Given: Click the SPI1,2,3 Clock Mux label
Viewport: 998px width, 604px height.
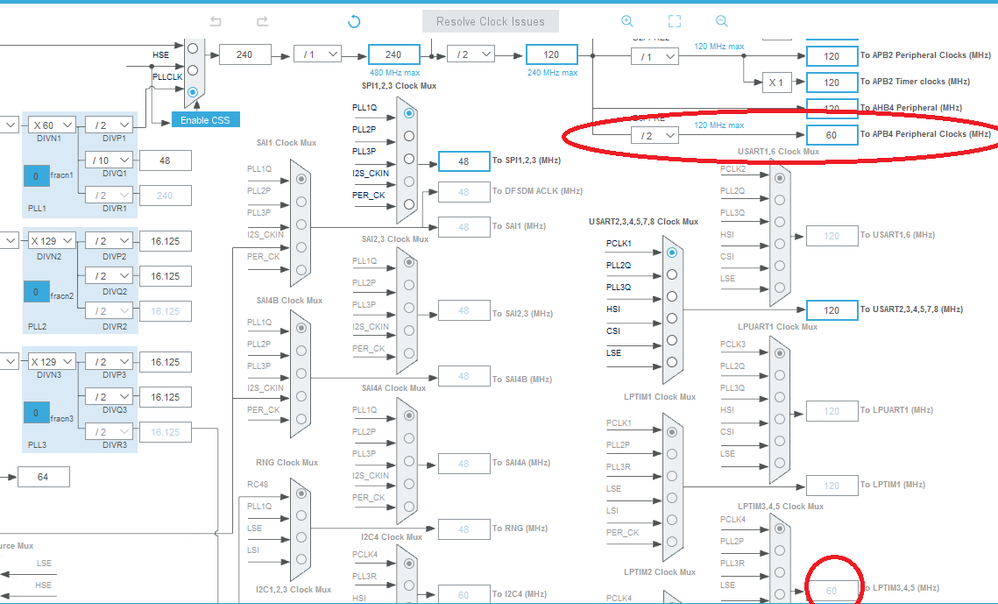Looking at the screenshot, I should pos(399,85).
